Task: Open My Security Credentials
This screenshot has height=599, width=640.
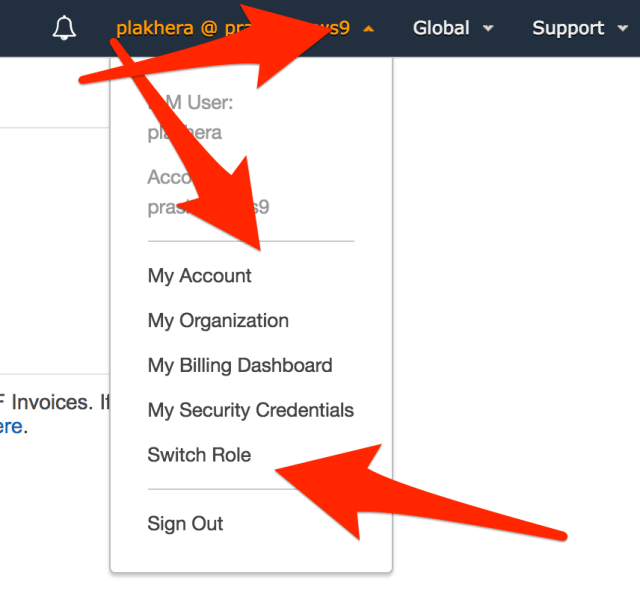Action: coord(251,411)
